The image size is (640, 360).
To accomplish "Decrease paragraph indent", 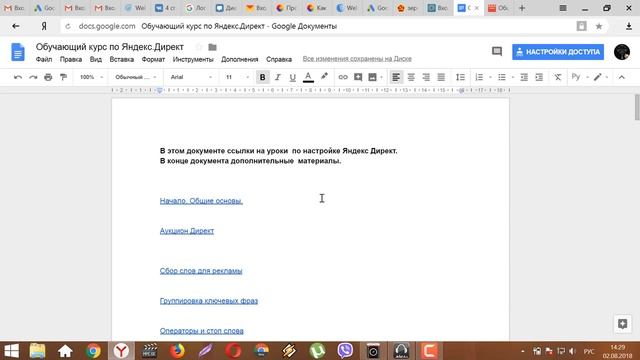I will (x=524, y=77).
